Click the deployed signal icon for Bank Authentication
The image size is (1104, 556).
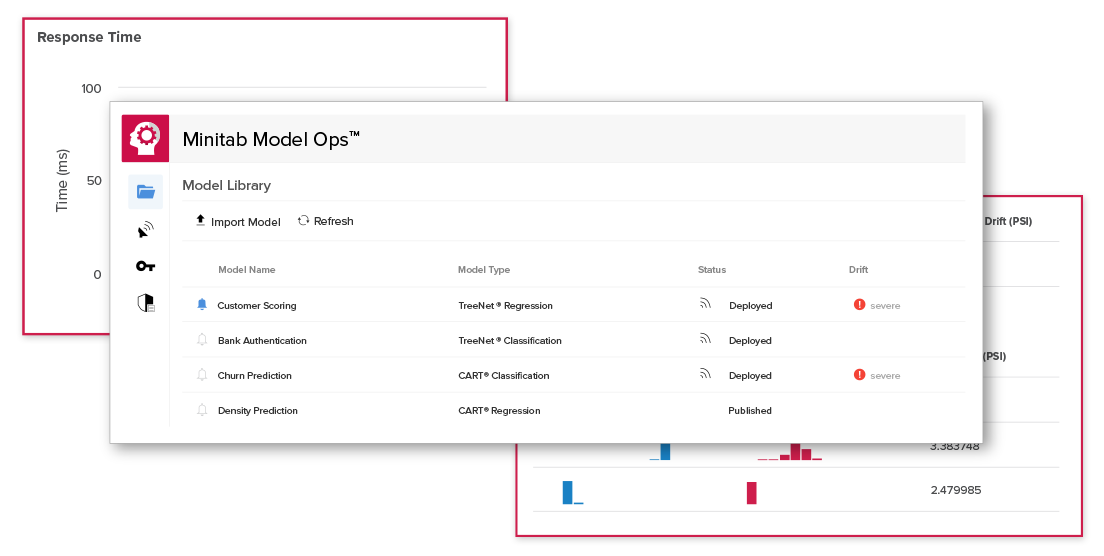[705, 340]
